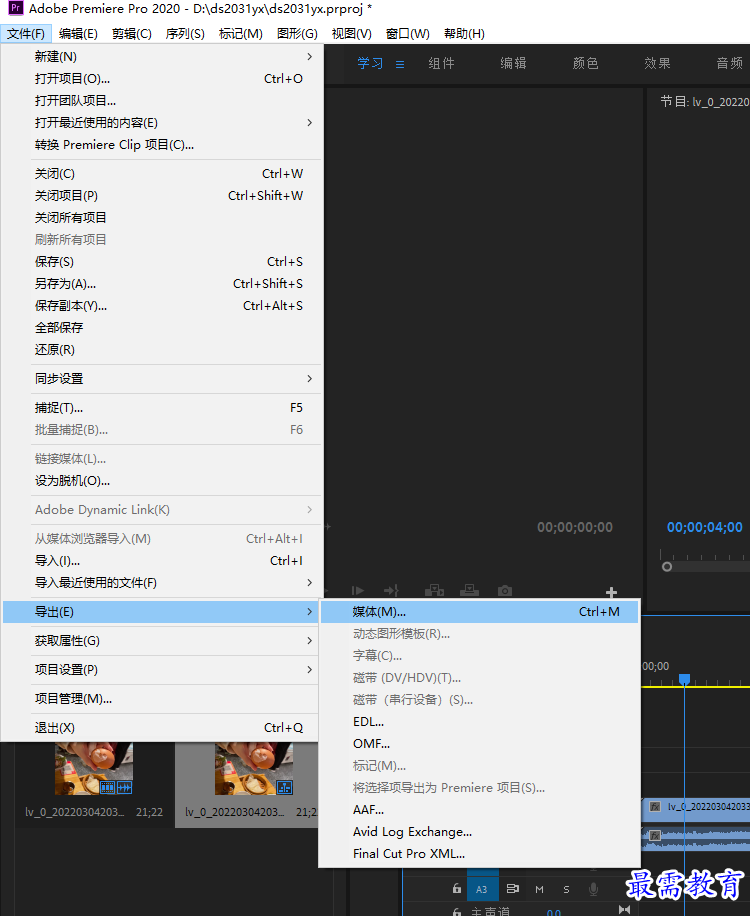This screenshot has height=916, width=750.
Task: Click the audio waveform badge on the first clip thumbnail
Action: (x=124, y=787)
